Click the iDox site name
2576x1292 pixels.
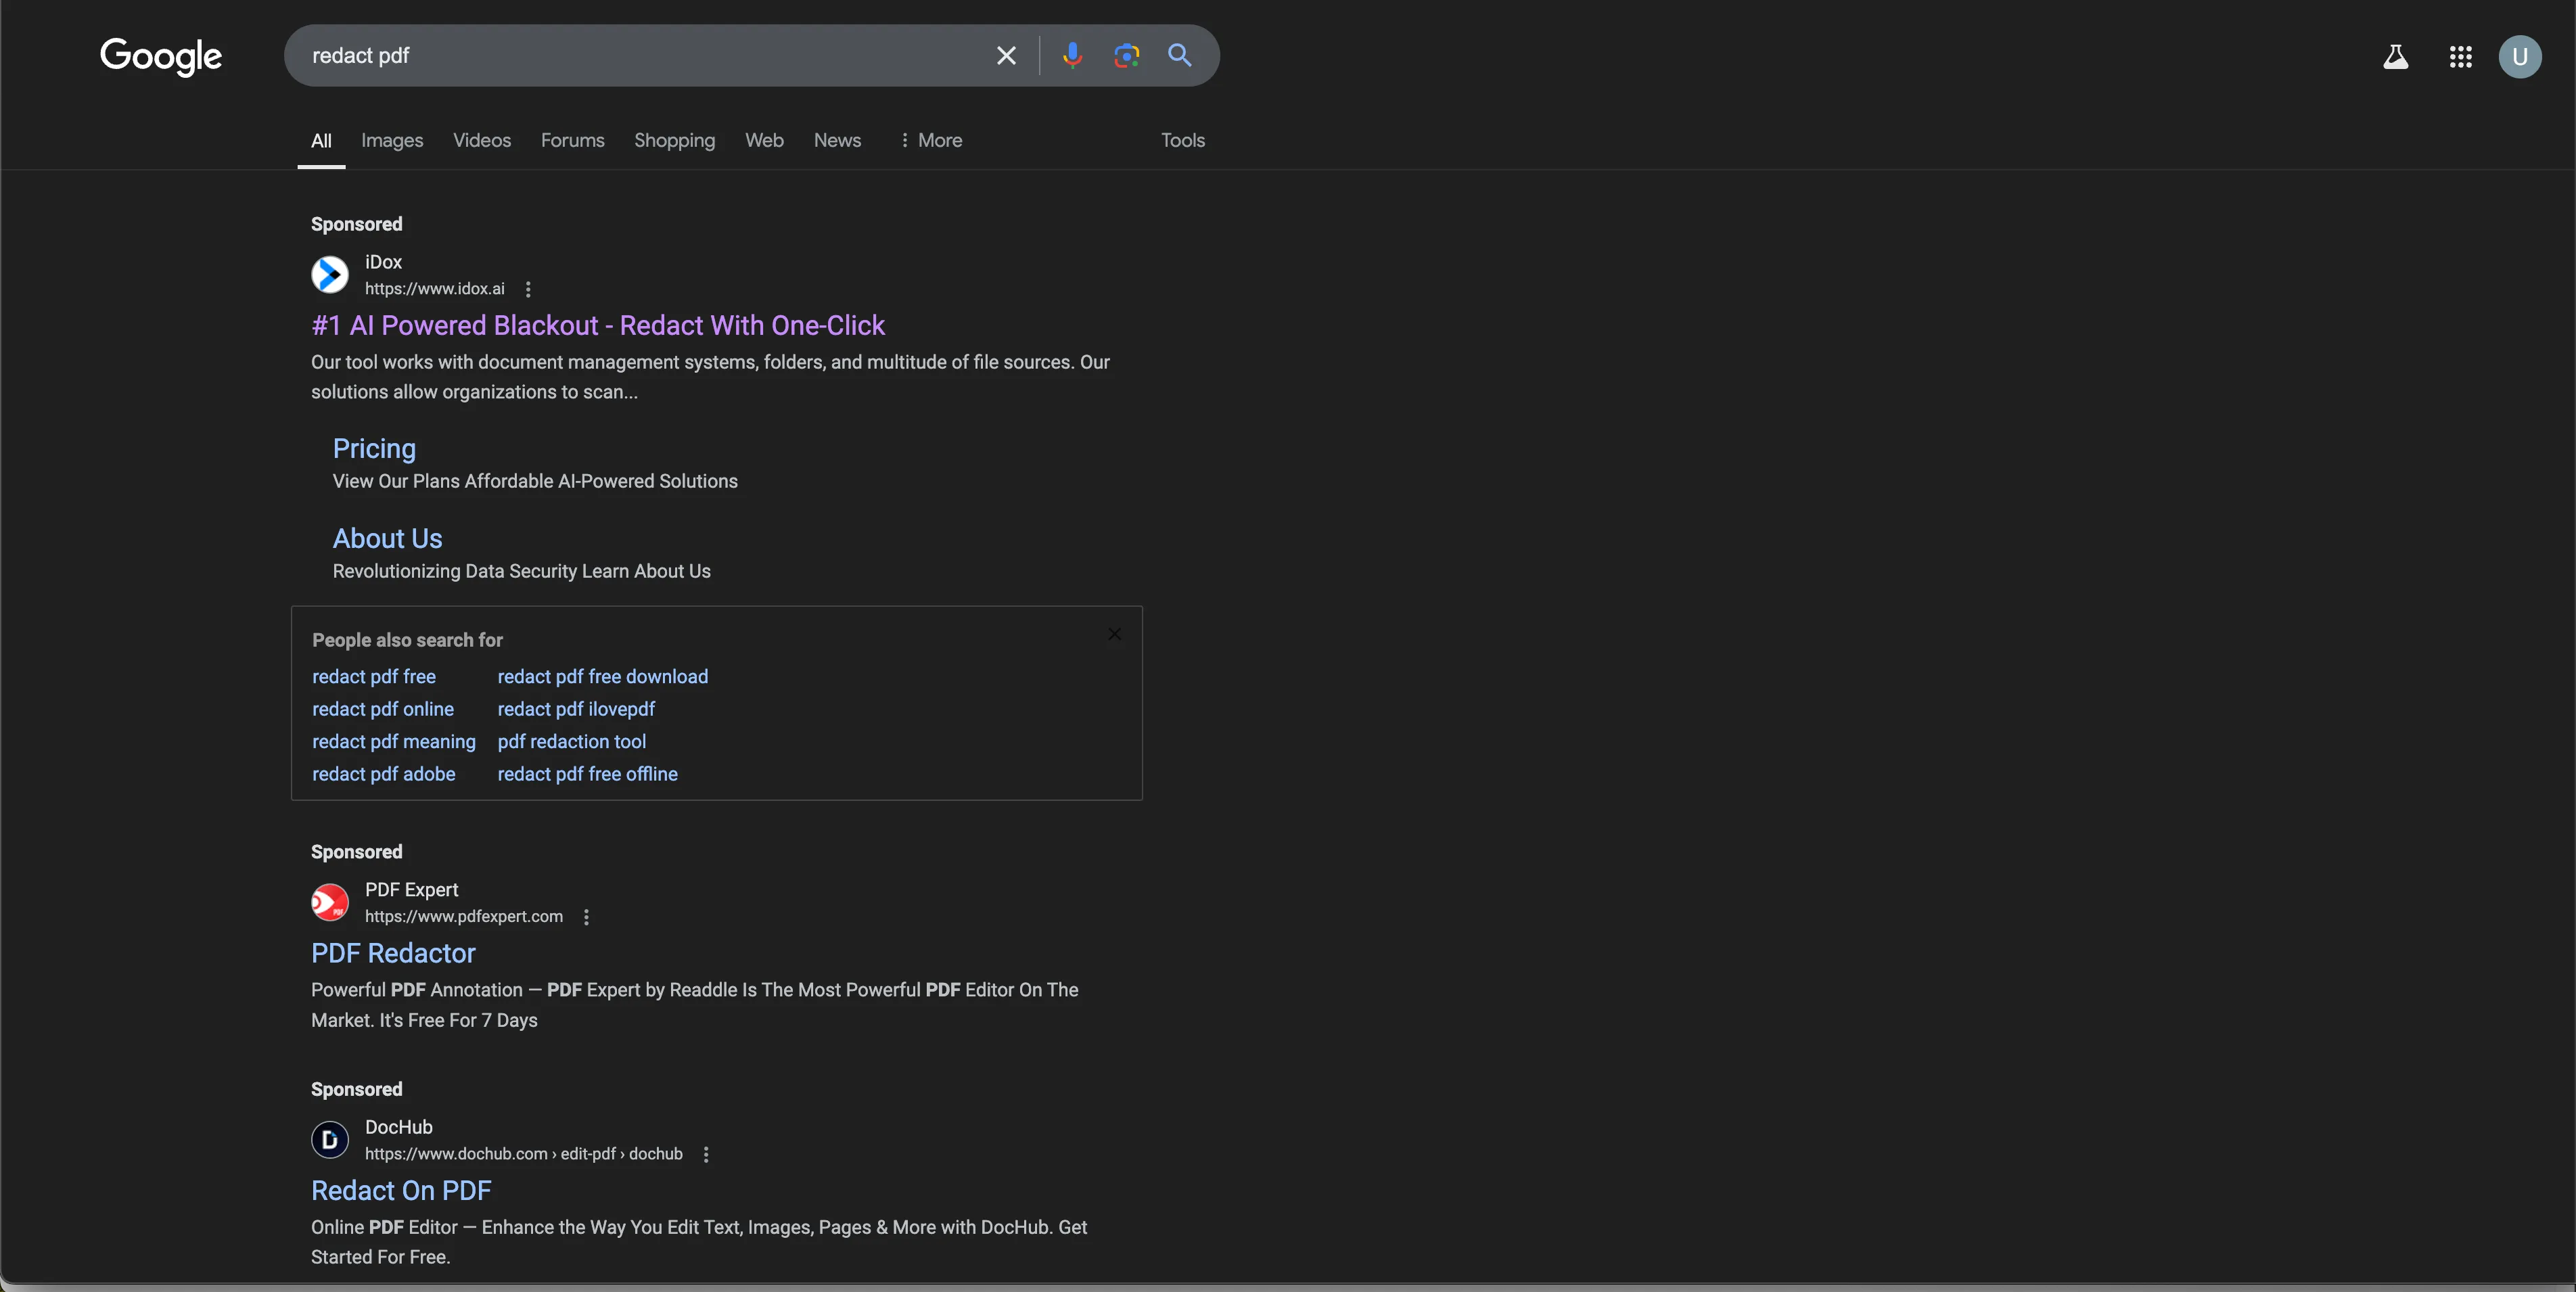[x=384, y=262]
